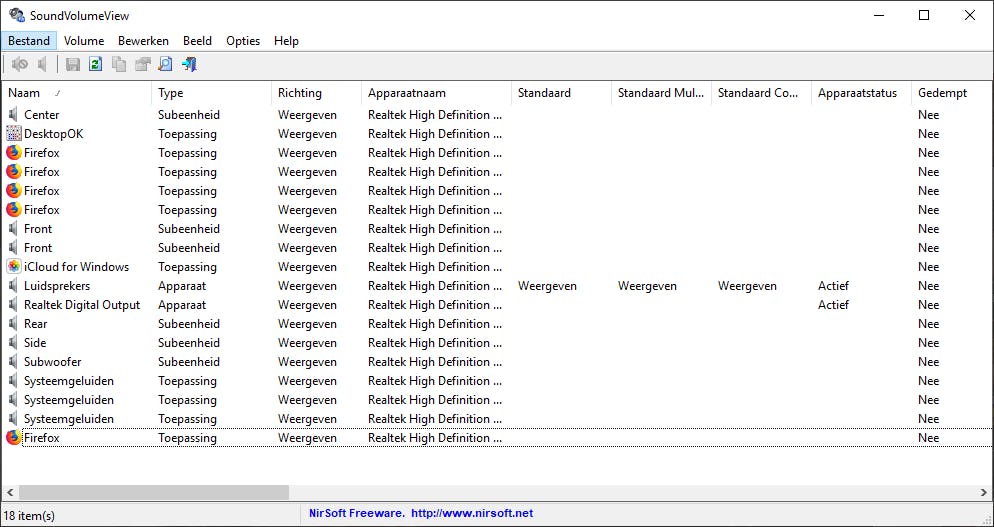Click Toepassing type in the DesktopOK row

coord(188,134)
